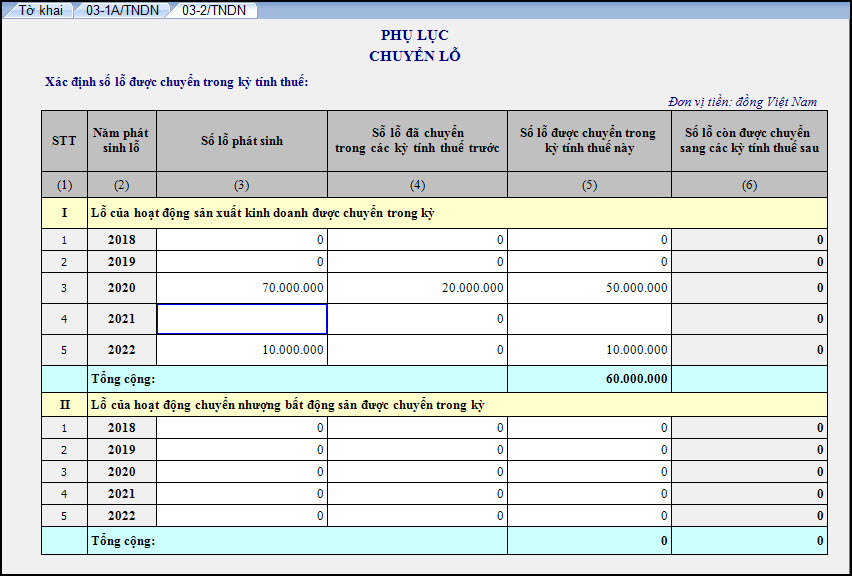
Task: Select the 03-2/TNDN tab
Action: 214,10
